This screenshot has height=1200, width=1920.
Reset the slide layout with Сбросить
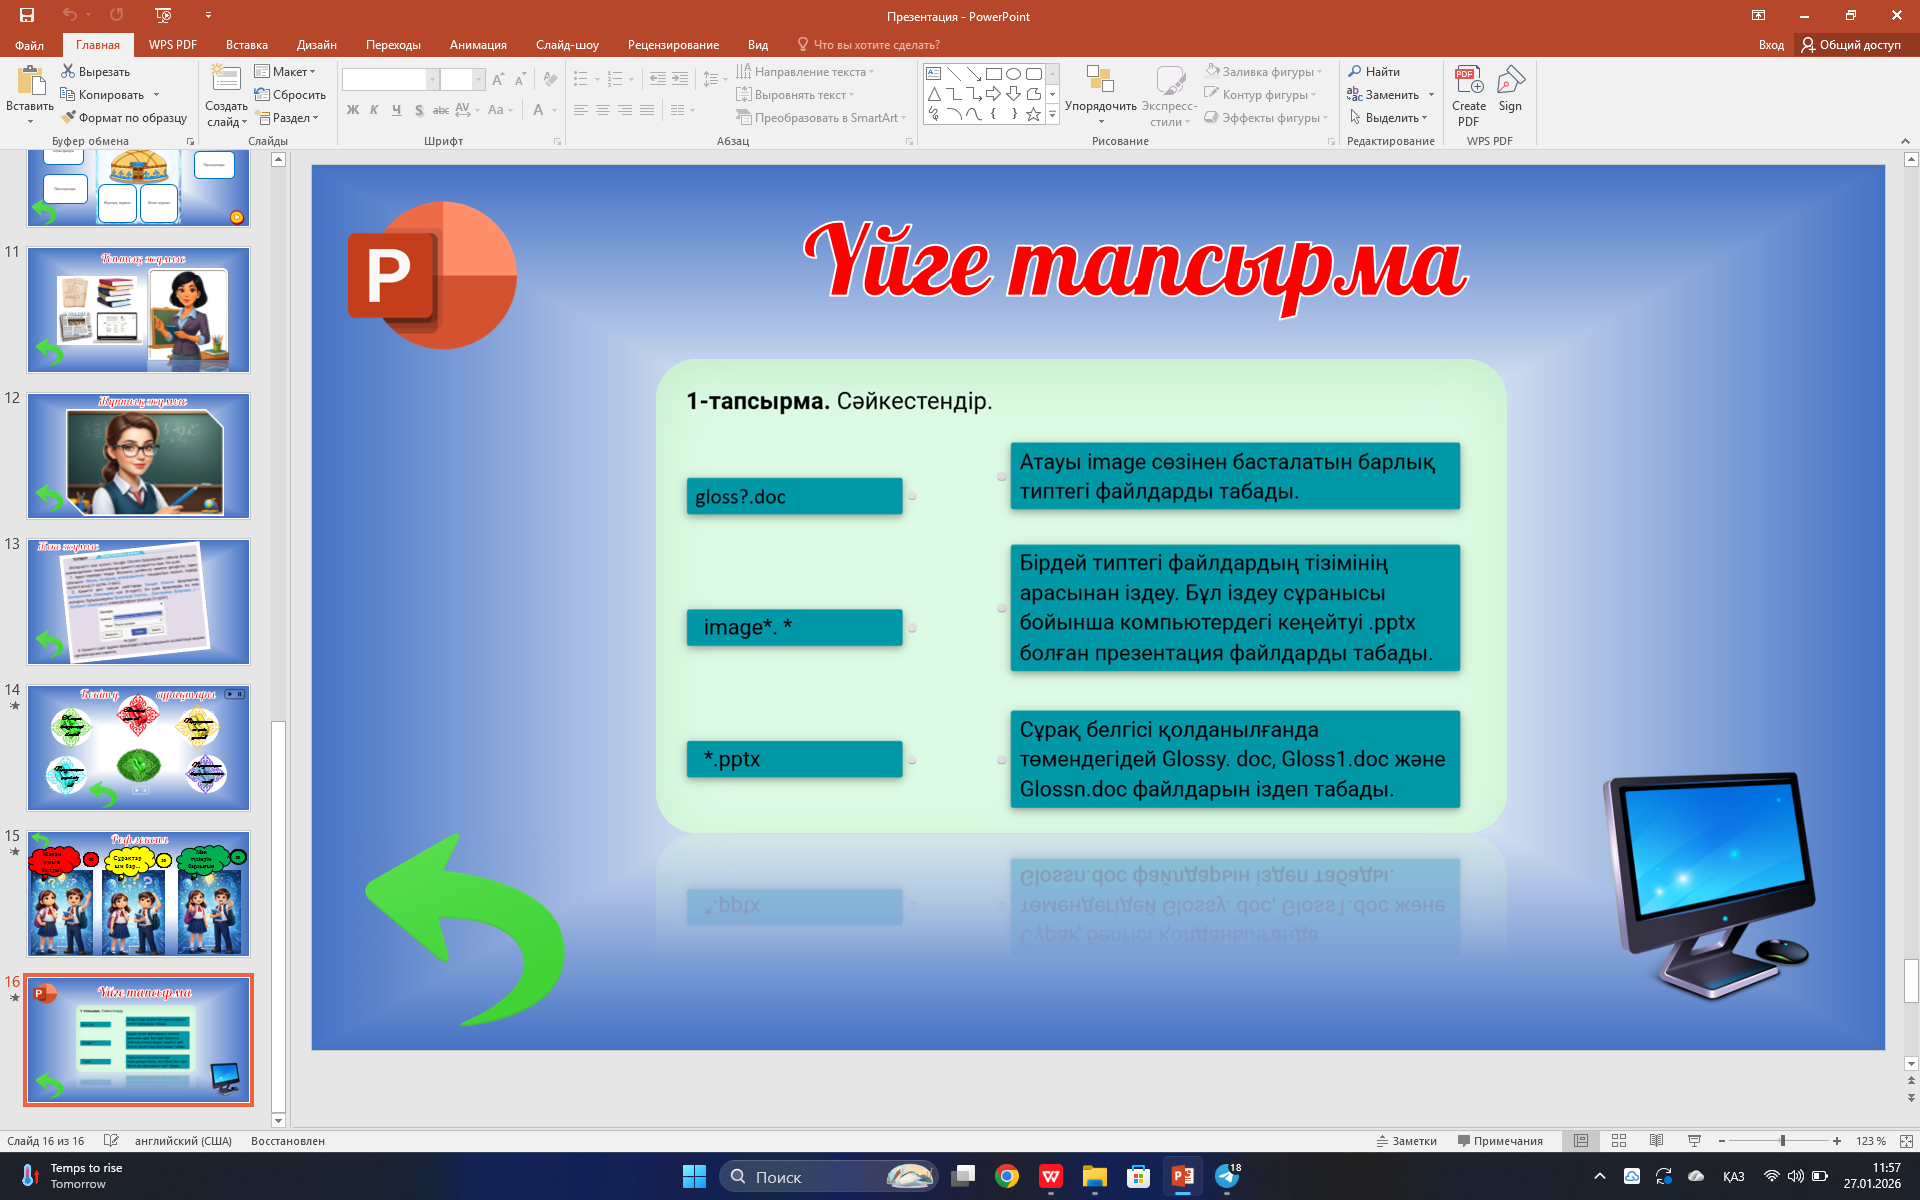290,94
